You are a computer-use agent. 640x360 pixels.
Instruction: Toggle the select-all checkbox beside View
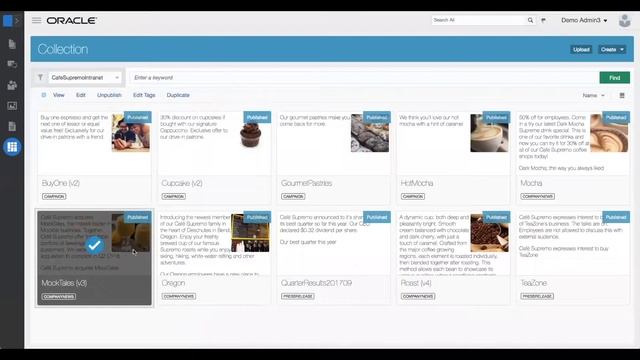[x=44, y=95]
